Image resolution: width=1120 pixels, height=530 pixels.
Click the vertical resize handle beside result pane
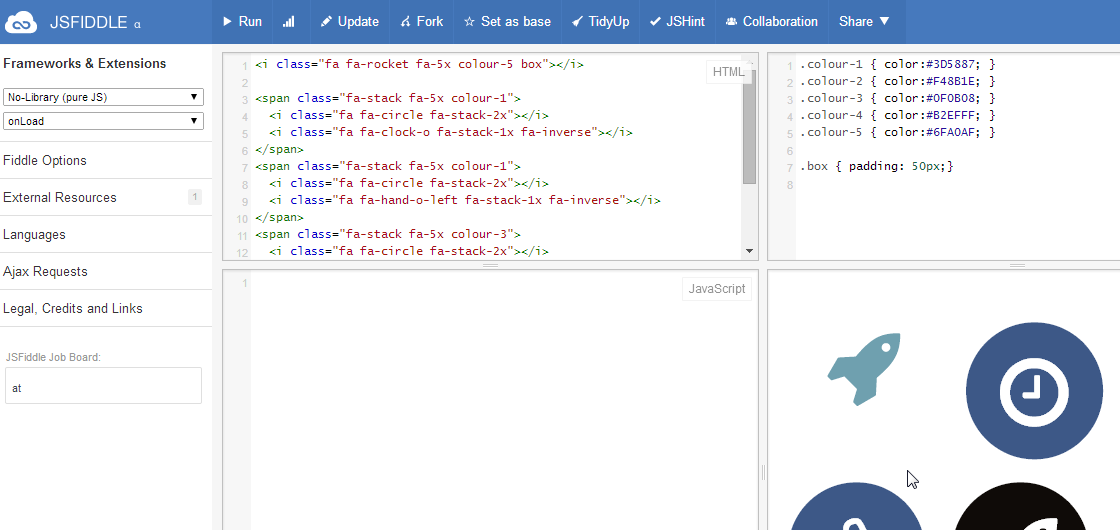[763, 472]
